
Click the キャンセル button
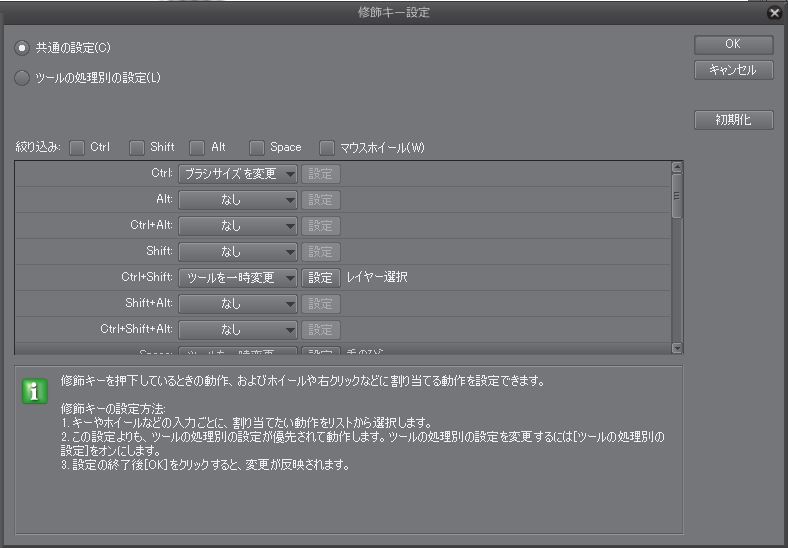coord(733,70)
